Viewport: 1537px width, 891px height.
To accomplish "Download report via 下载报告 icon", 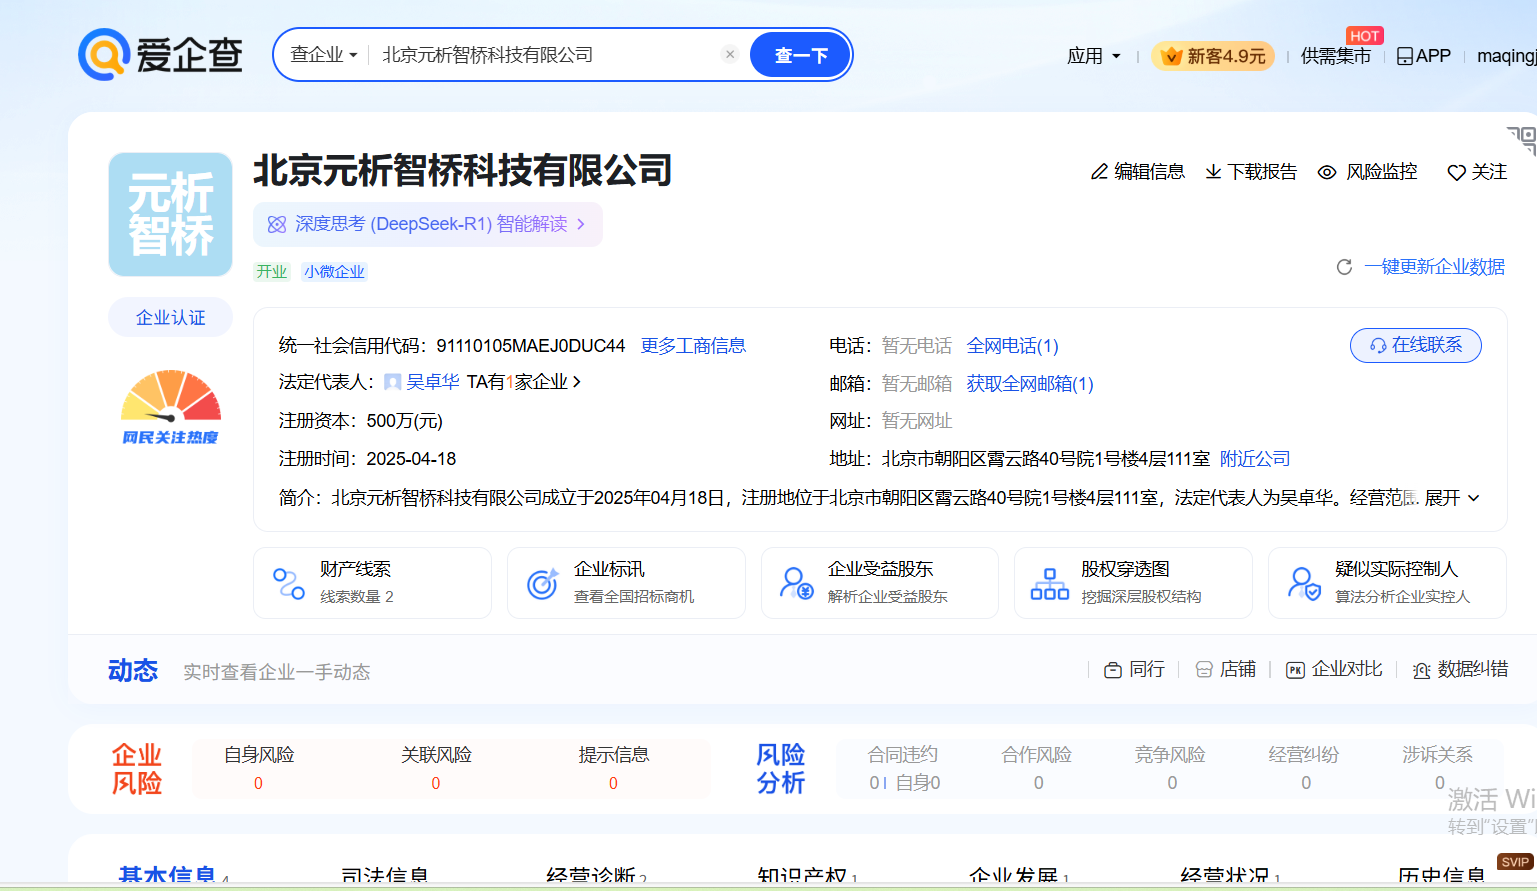I will pos(1213,172).
